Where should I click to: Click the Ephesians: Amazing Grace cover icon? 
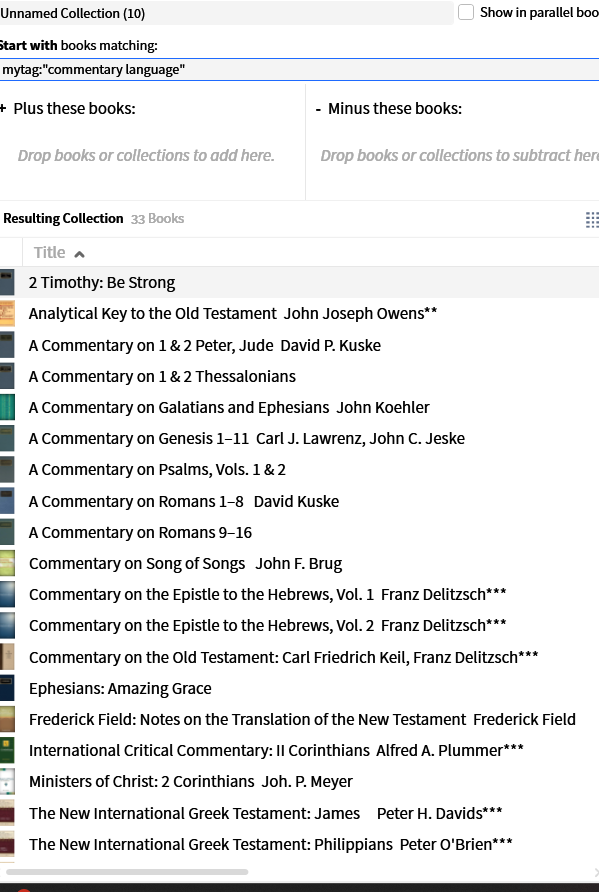click(x=7, y=688)
